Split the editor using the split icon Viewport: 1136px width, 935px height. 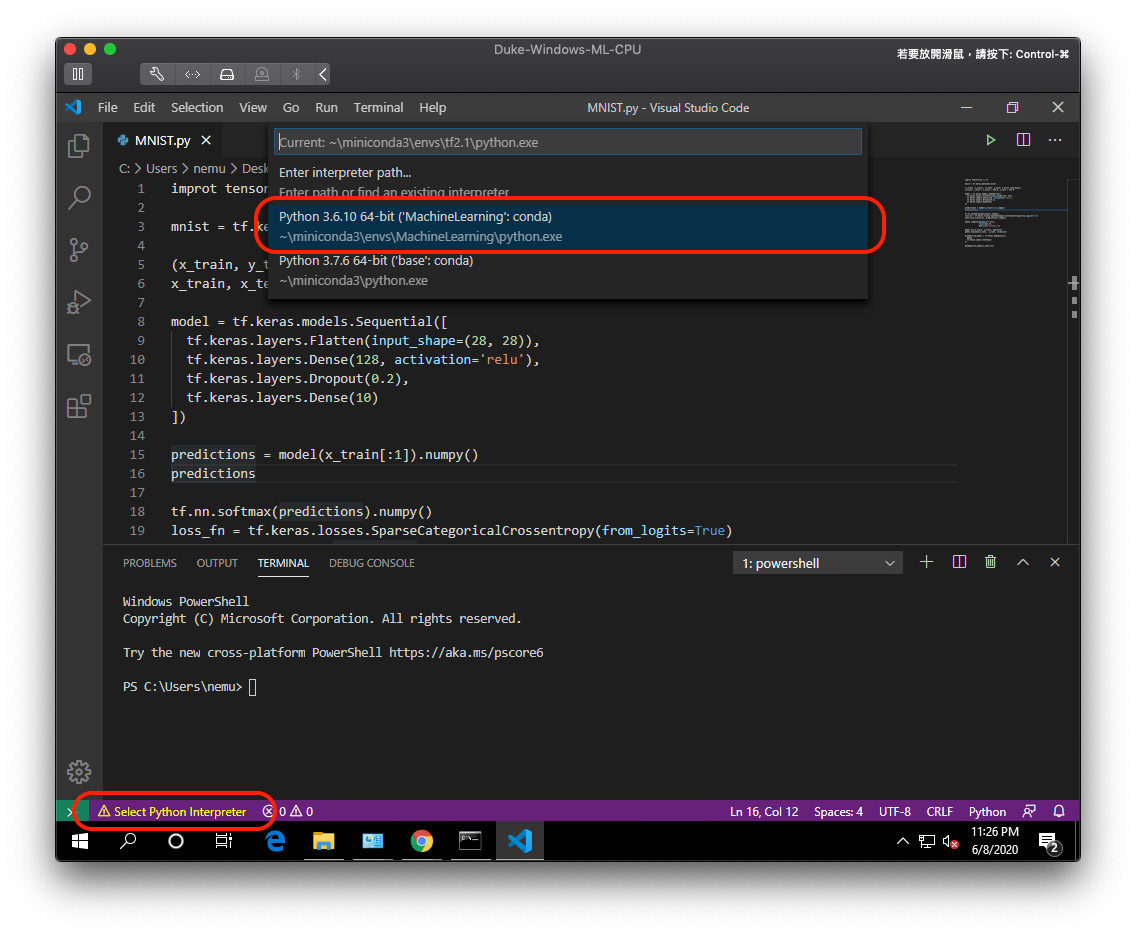(x=1022, y=140)
